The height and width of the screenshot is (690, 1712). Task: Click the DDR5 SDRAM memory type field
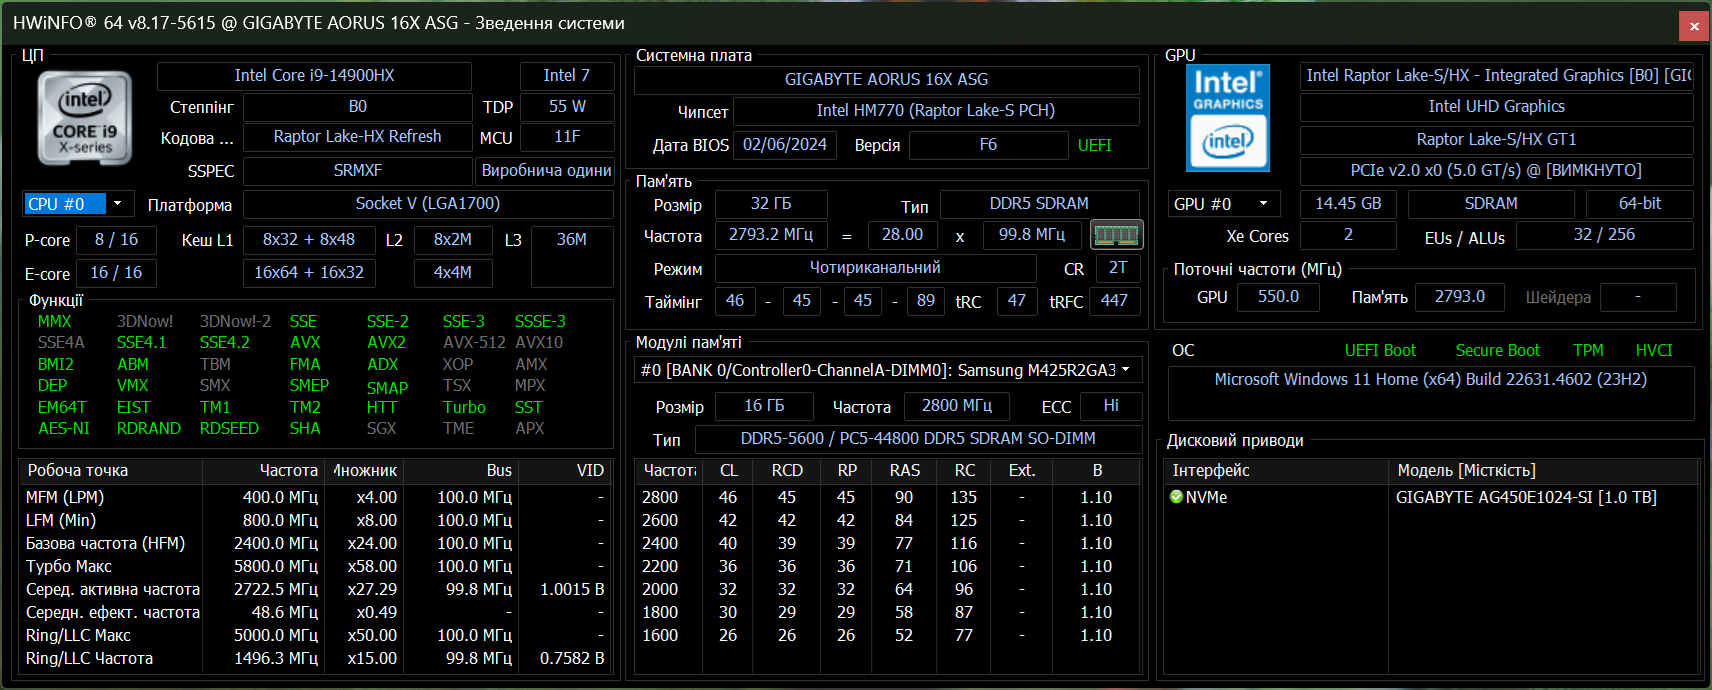click(1039, 204)
